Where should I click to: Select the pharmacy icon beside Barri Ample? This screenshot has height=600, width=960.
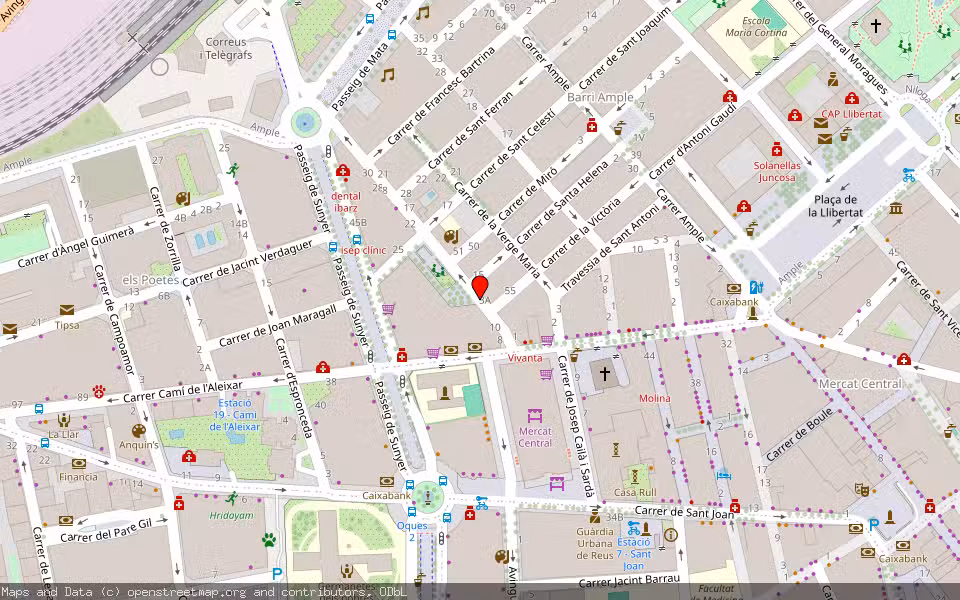click(591, 126)
